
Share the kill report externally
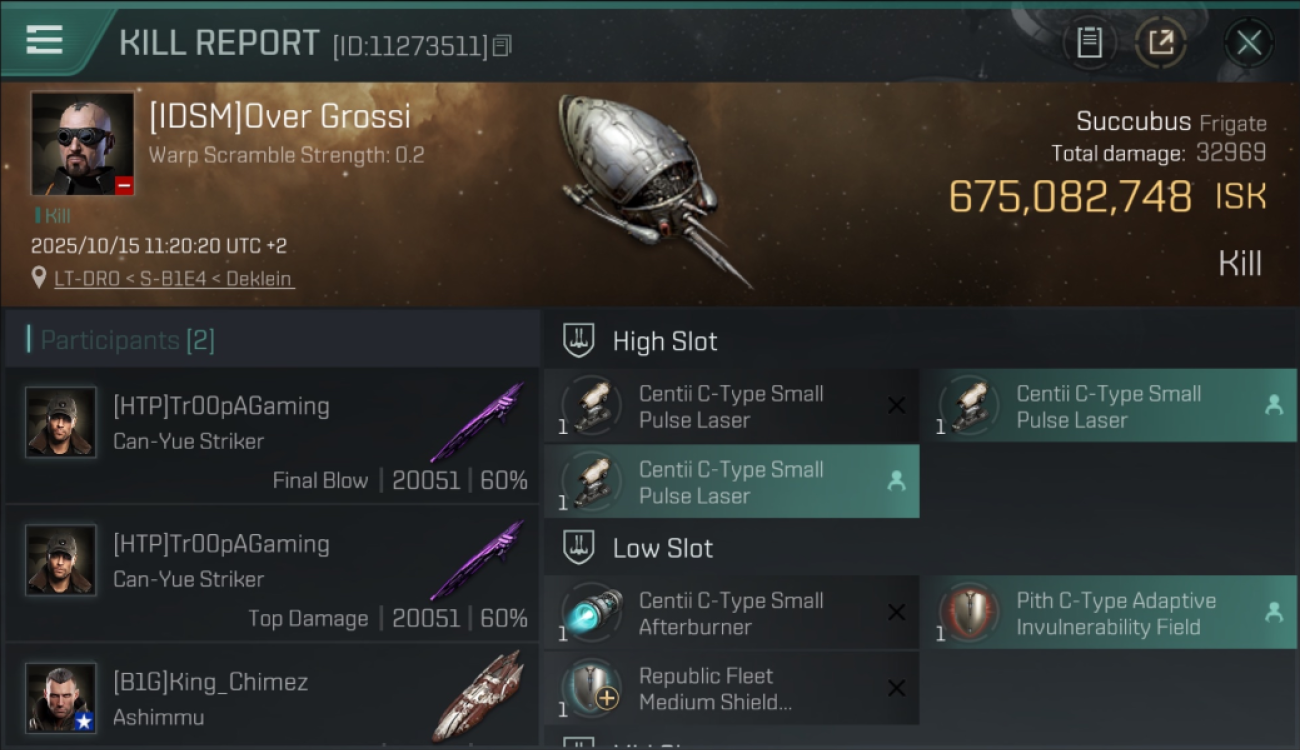[1161, 42]
